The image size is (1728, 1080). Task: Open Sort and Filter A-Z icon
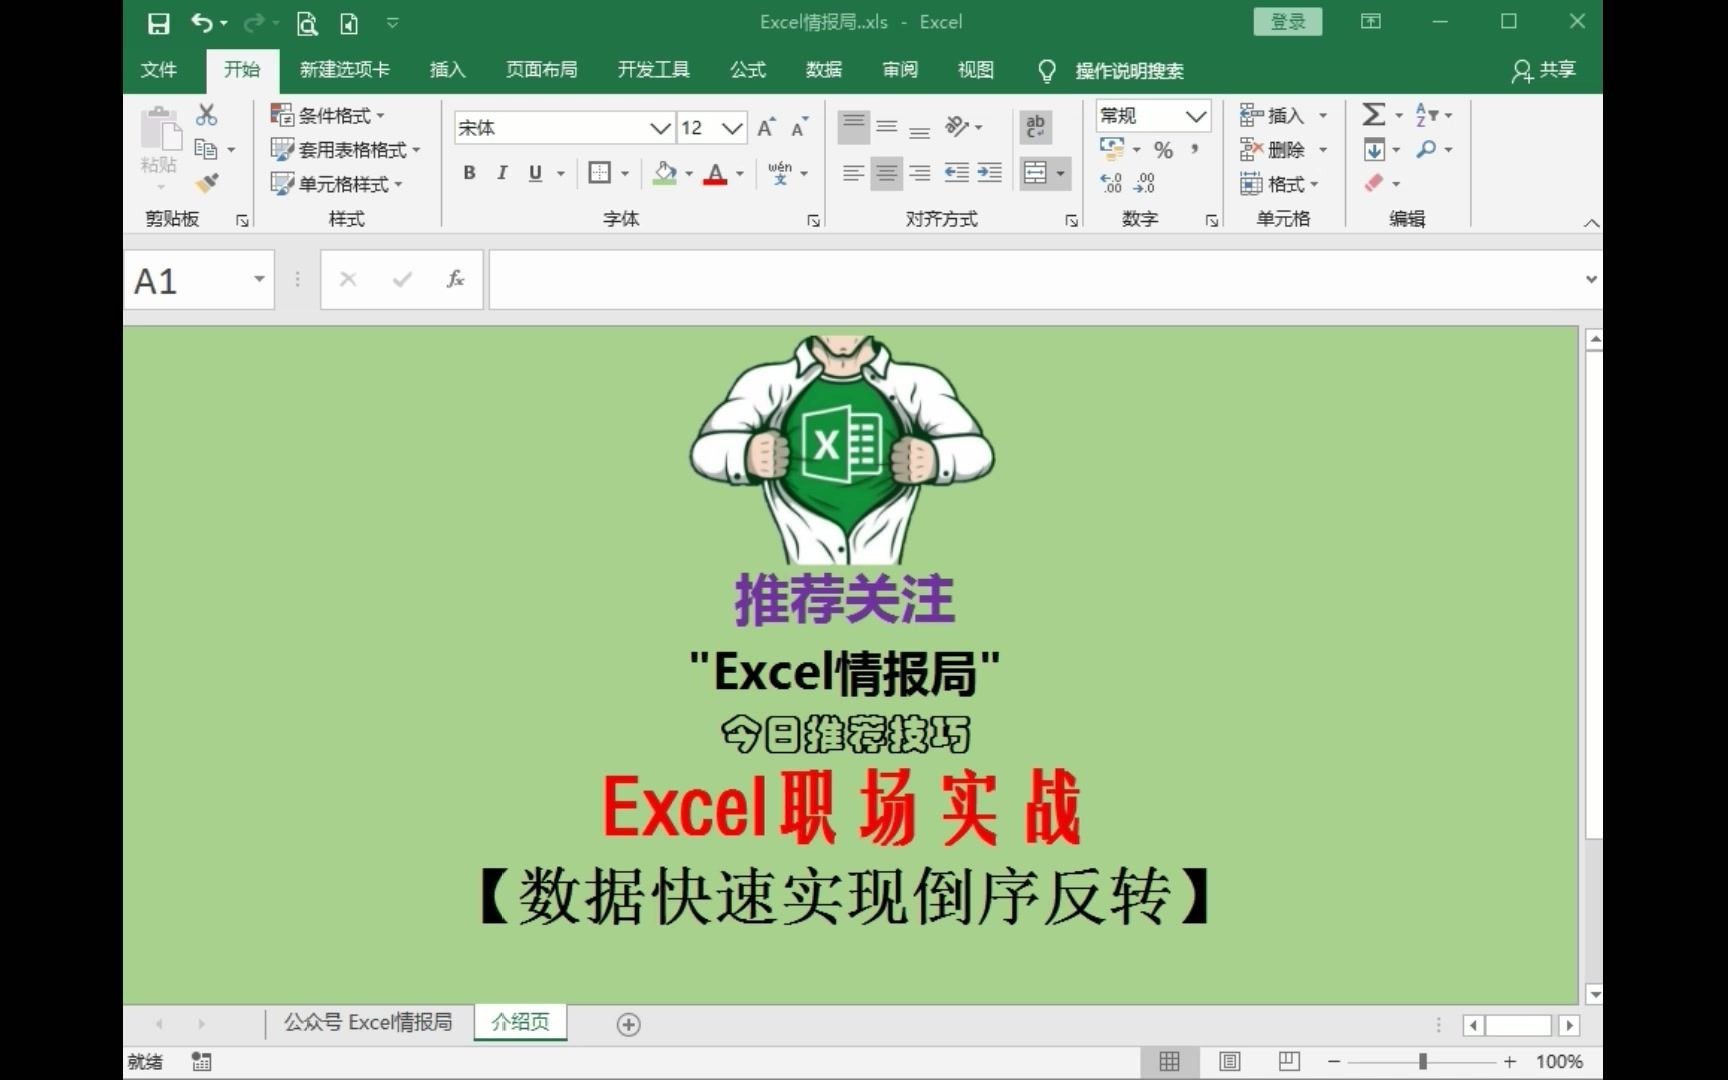point(1427,114)
